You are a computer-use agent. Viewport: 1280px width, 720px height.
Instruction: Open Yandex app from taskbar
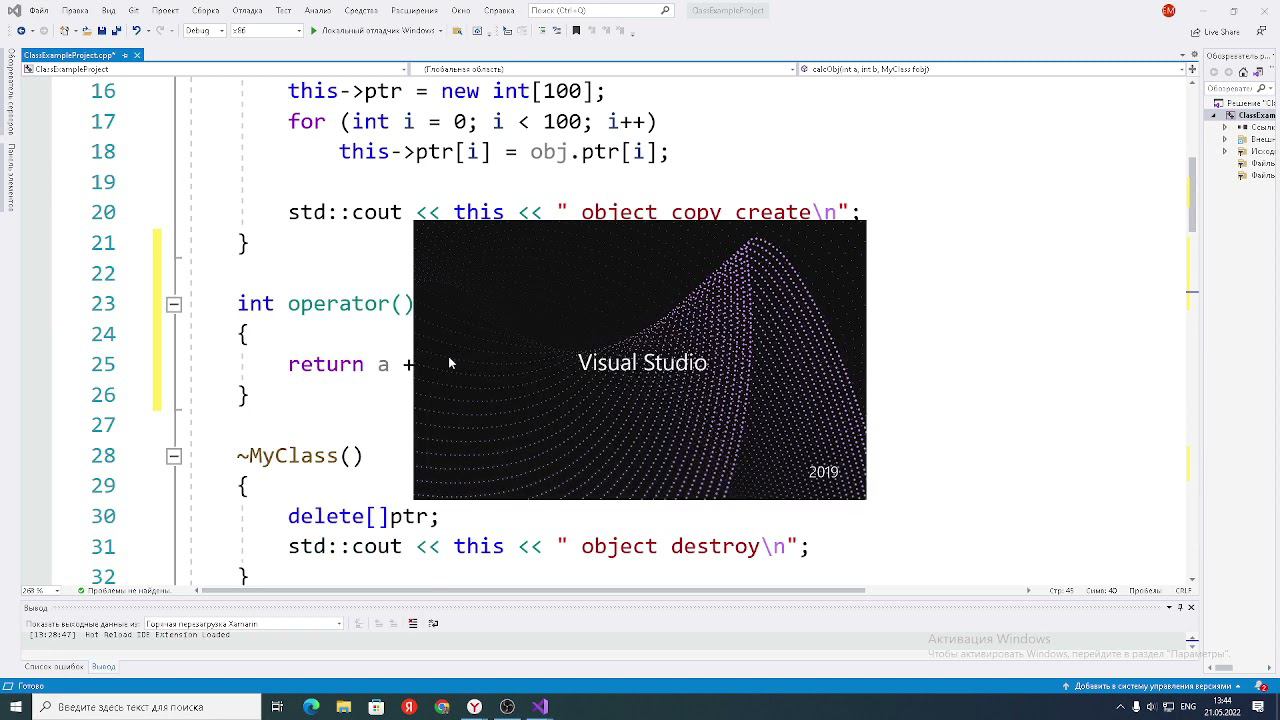pyautogui.click(x=409, y=707)
